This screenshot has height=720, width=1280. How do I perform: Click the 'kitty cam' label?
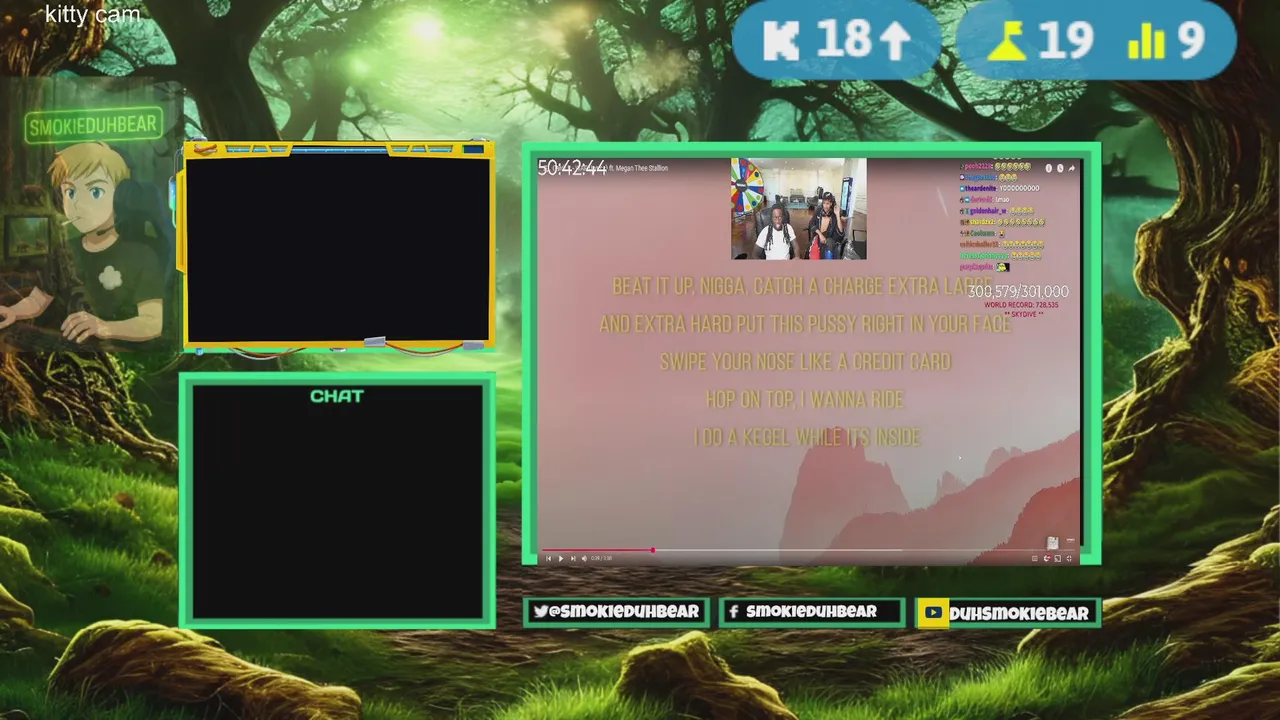point(93,15)
